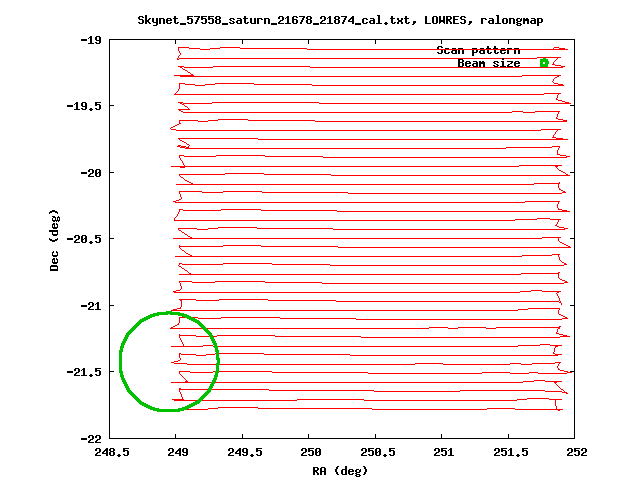Click the x-axis tick label '251'
Viewport: 640px width, 480px height.
[x=444, y=452]
